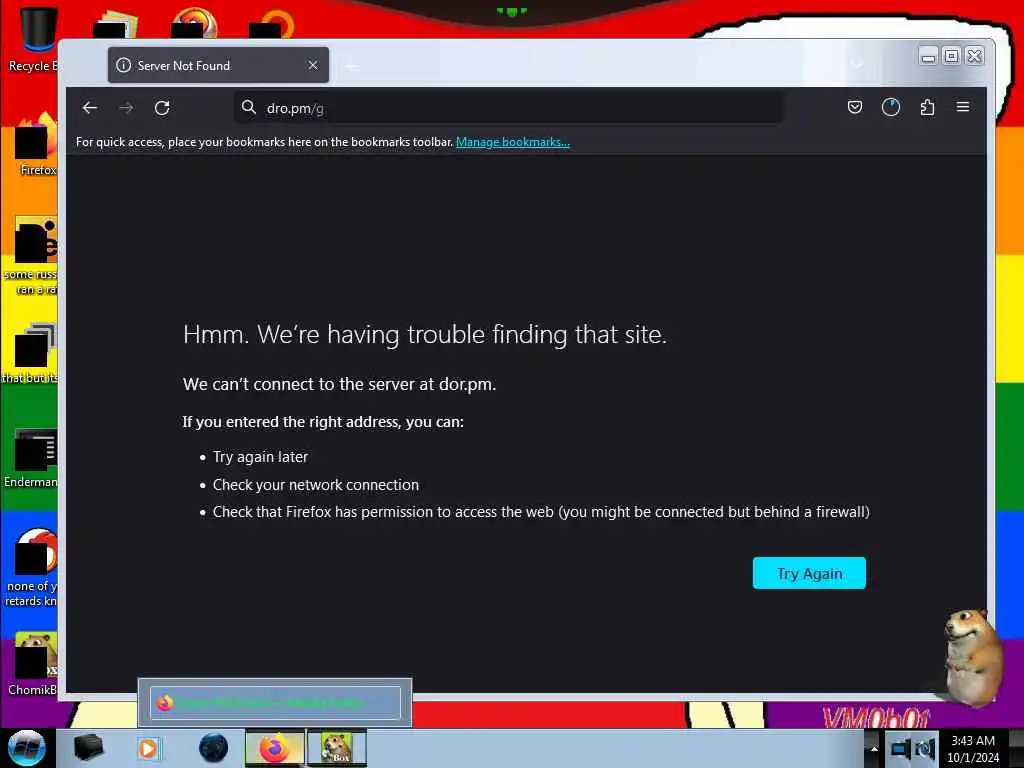Open the media player taskbar icon
Viewport: 1024px width, 768px height.
pyautogui.click(x=148, y=748)
